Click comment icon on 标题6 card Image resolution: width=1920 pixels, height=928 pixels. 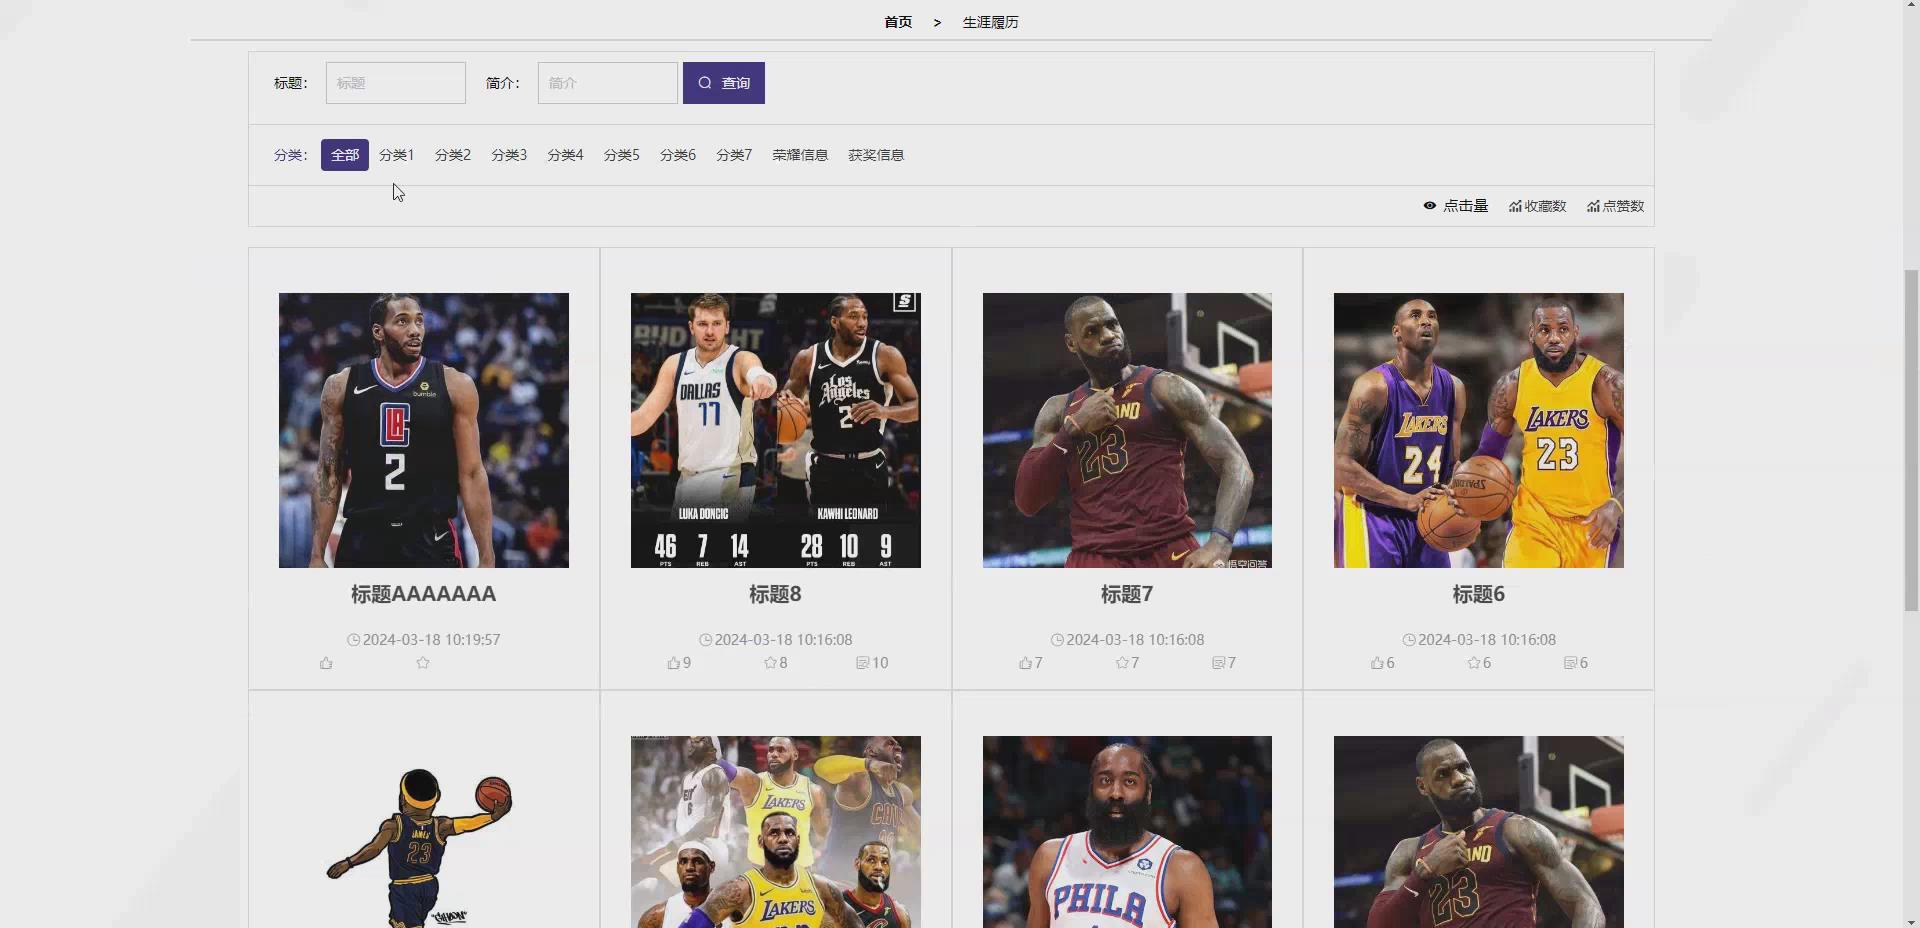pos(1570,663)
